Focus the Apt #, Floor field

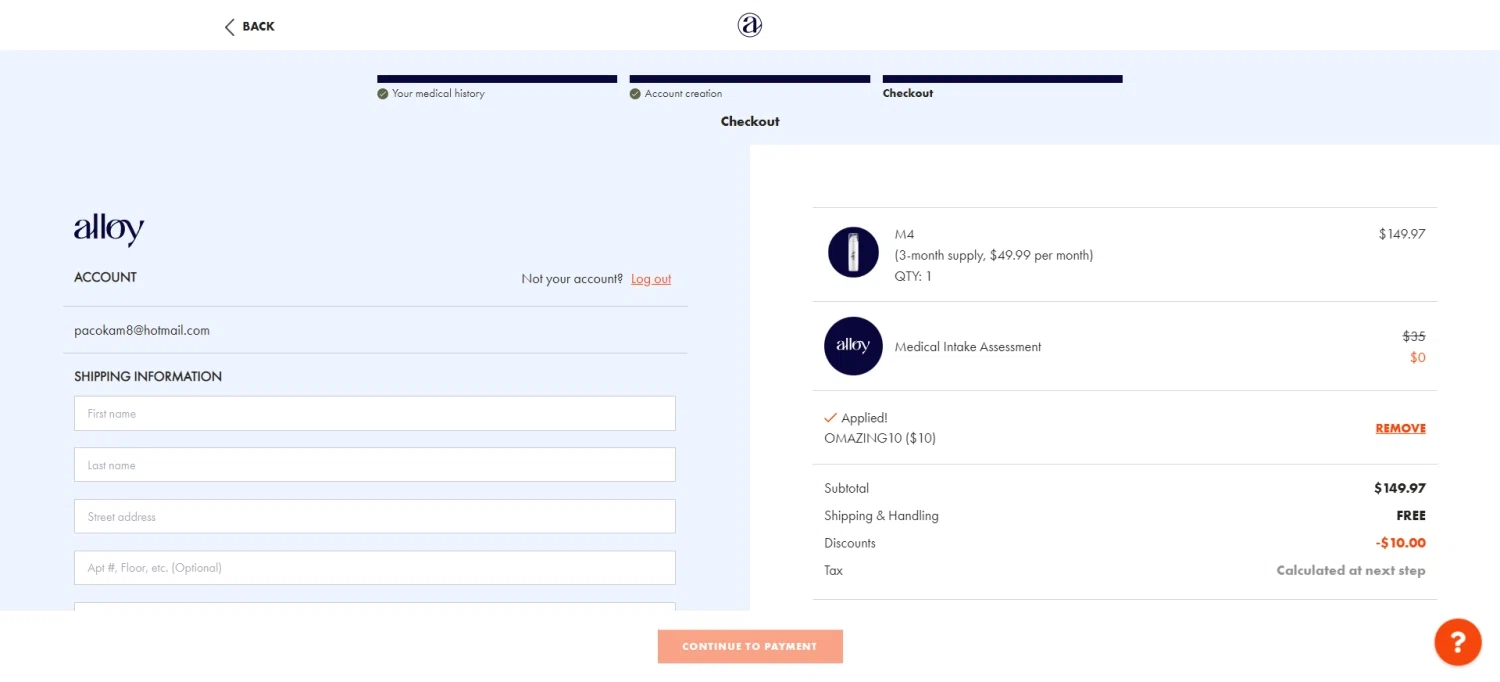[x=375, y=567]
